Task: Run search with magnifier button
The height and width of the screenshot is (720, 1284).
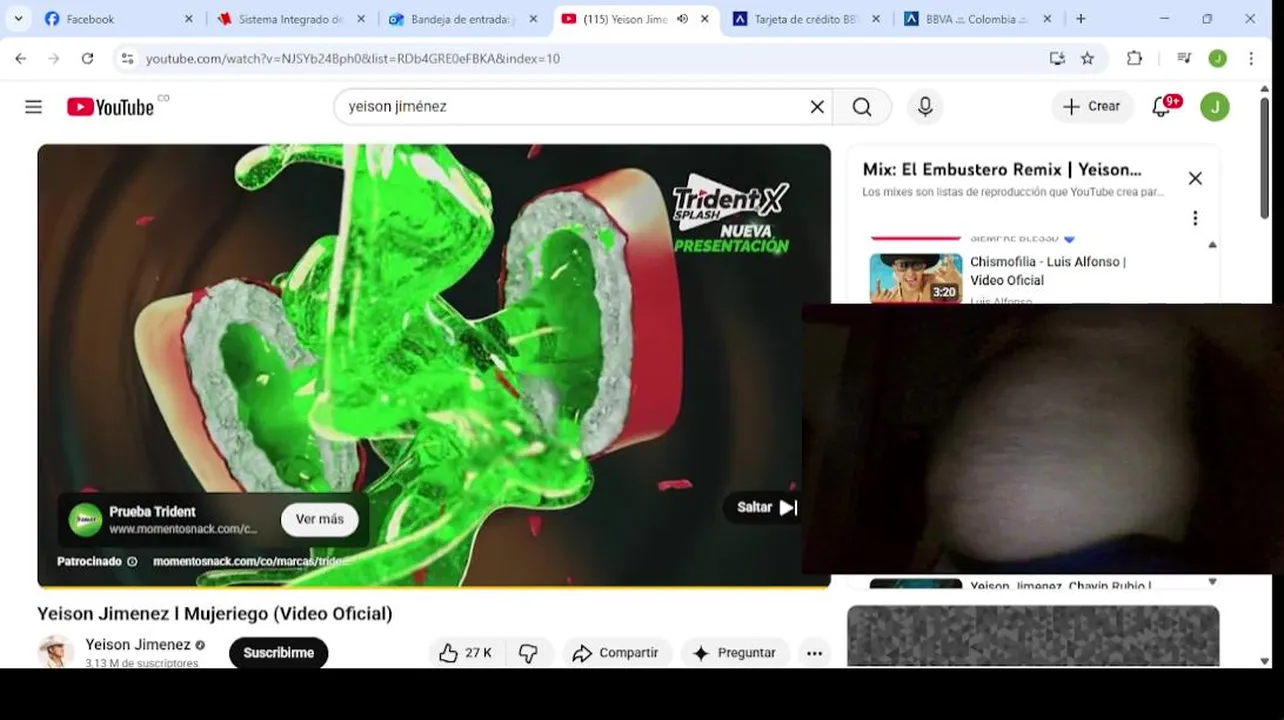Action: tap(862, 107)
